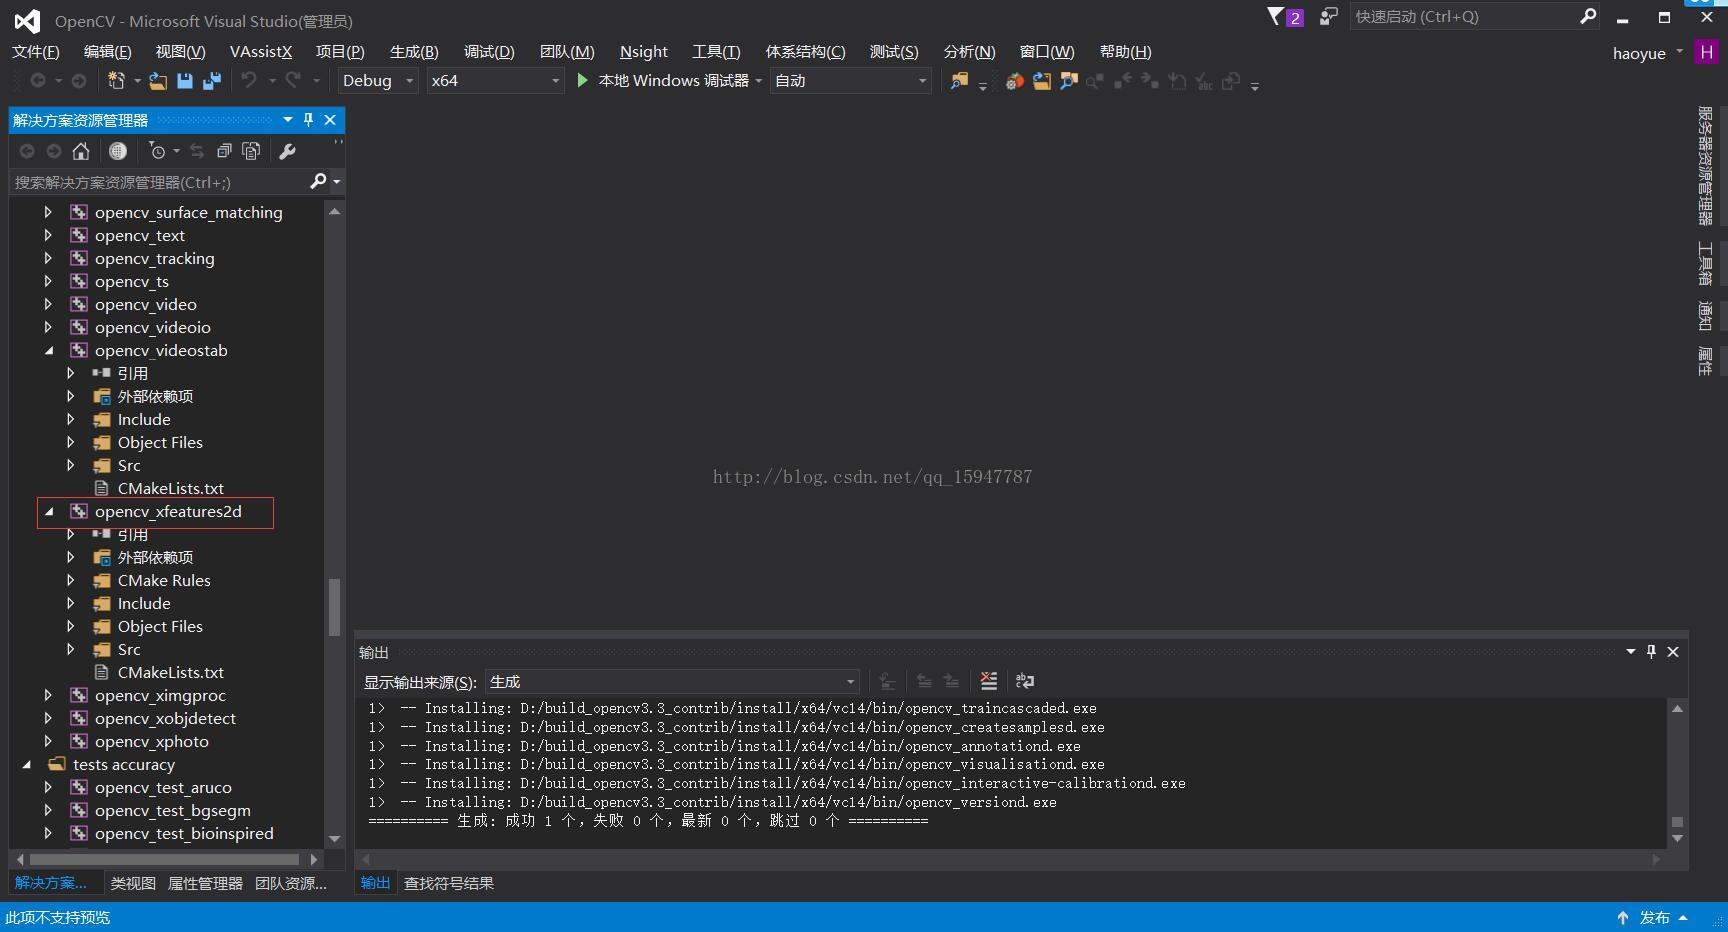Open Properties with the wrench icon
The width and height of the screenshot is (1728, 932).
coord(287,151)
